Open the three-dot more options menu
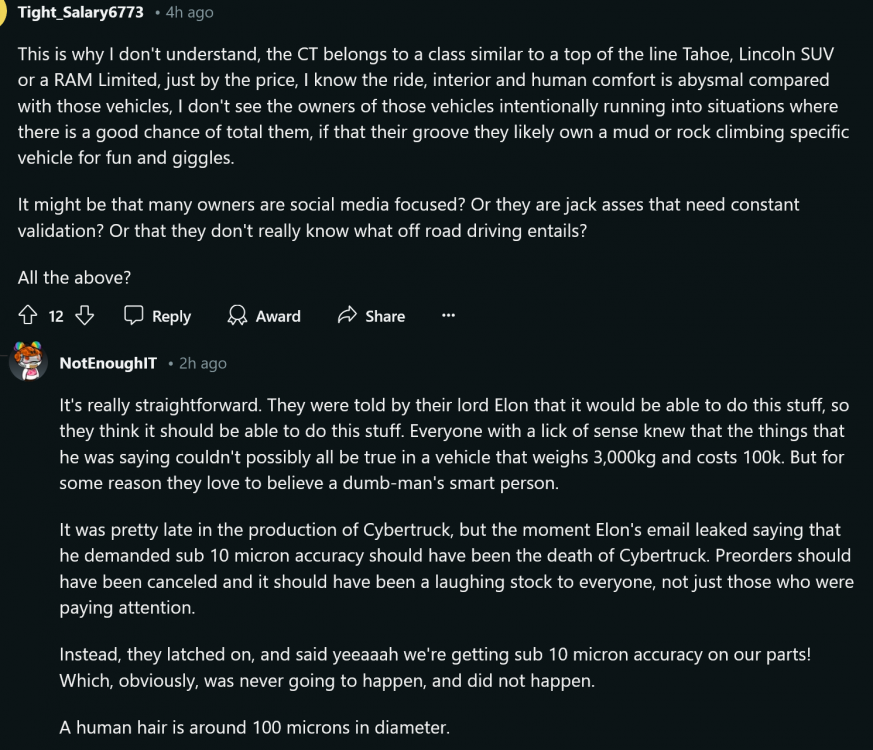This screenshot has height=750, width=873. [448, 316]
